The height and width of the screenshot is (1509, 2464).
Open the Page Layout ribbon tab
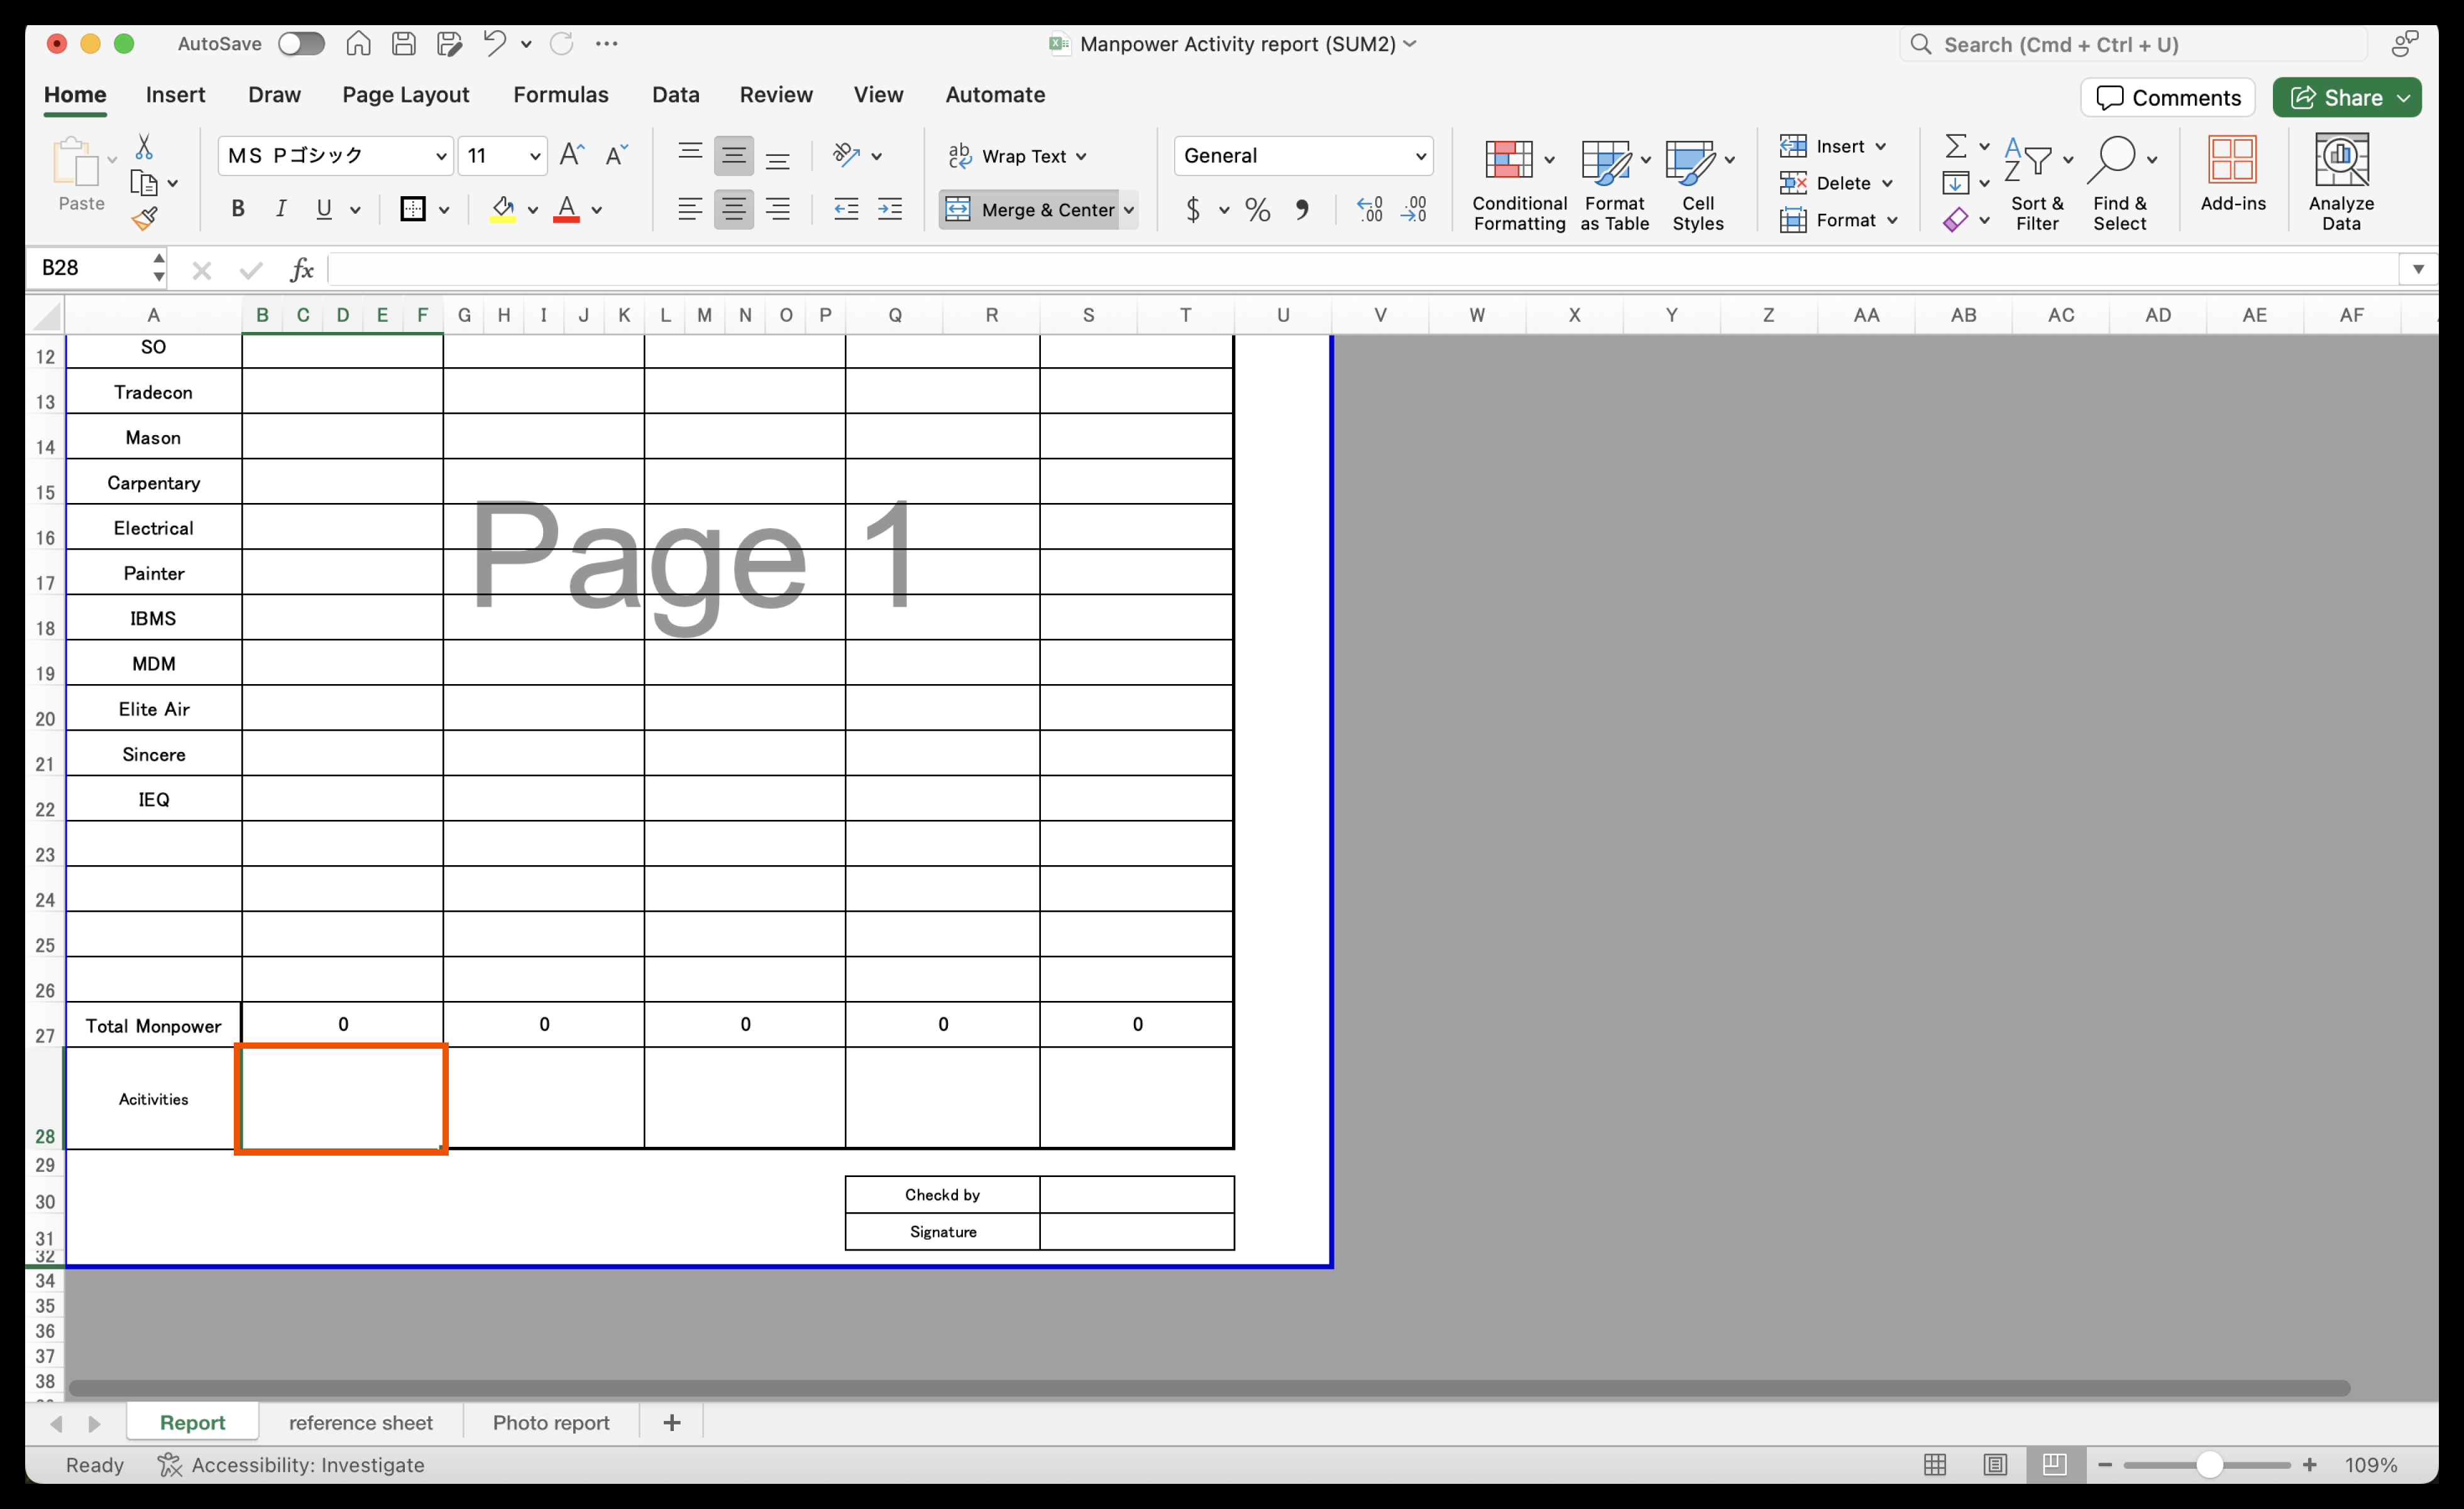pos(405,95)
